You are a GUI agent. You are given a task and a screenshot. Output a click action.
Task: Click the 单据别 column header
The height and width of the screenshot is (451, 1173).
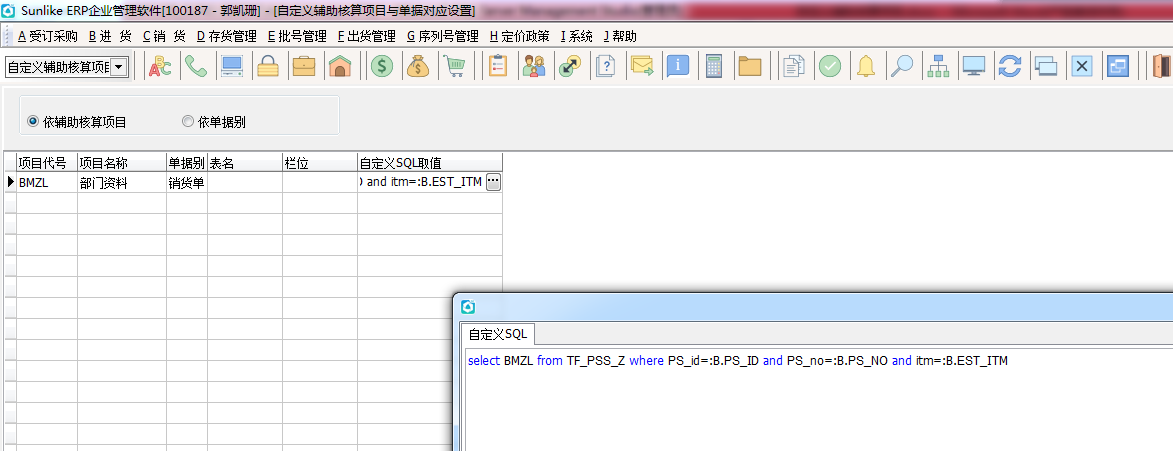tap(187, 163)
